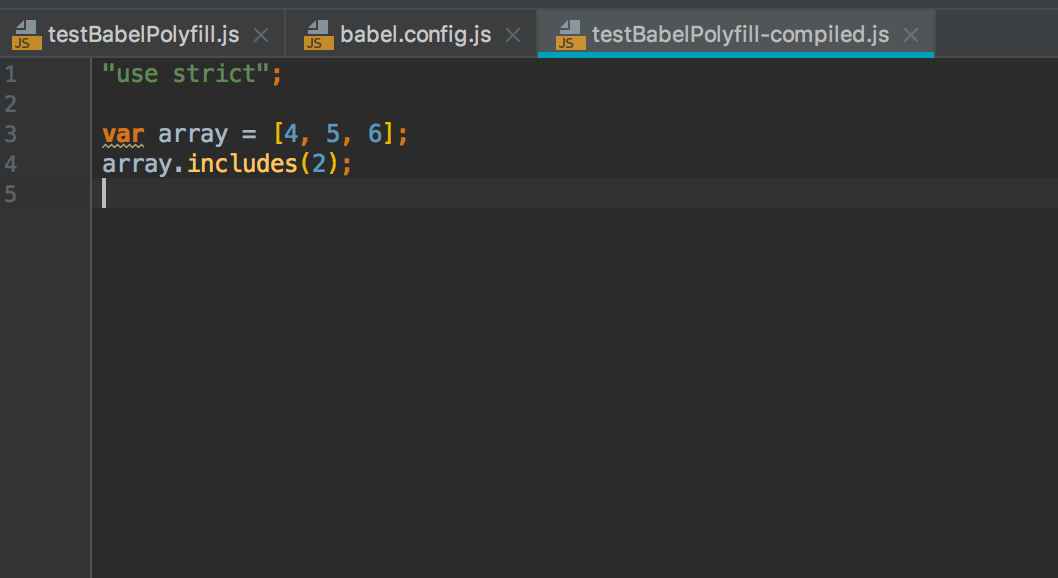Click the number 6 in the array literal
Screen dimensions: 1058x578
tap(374, 134)
